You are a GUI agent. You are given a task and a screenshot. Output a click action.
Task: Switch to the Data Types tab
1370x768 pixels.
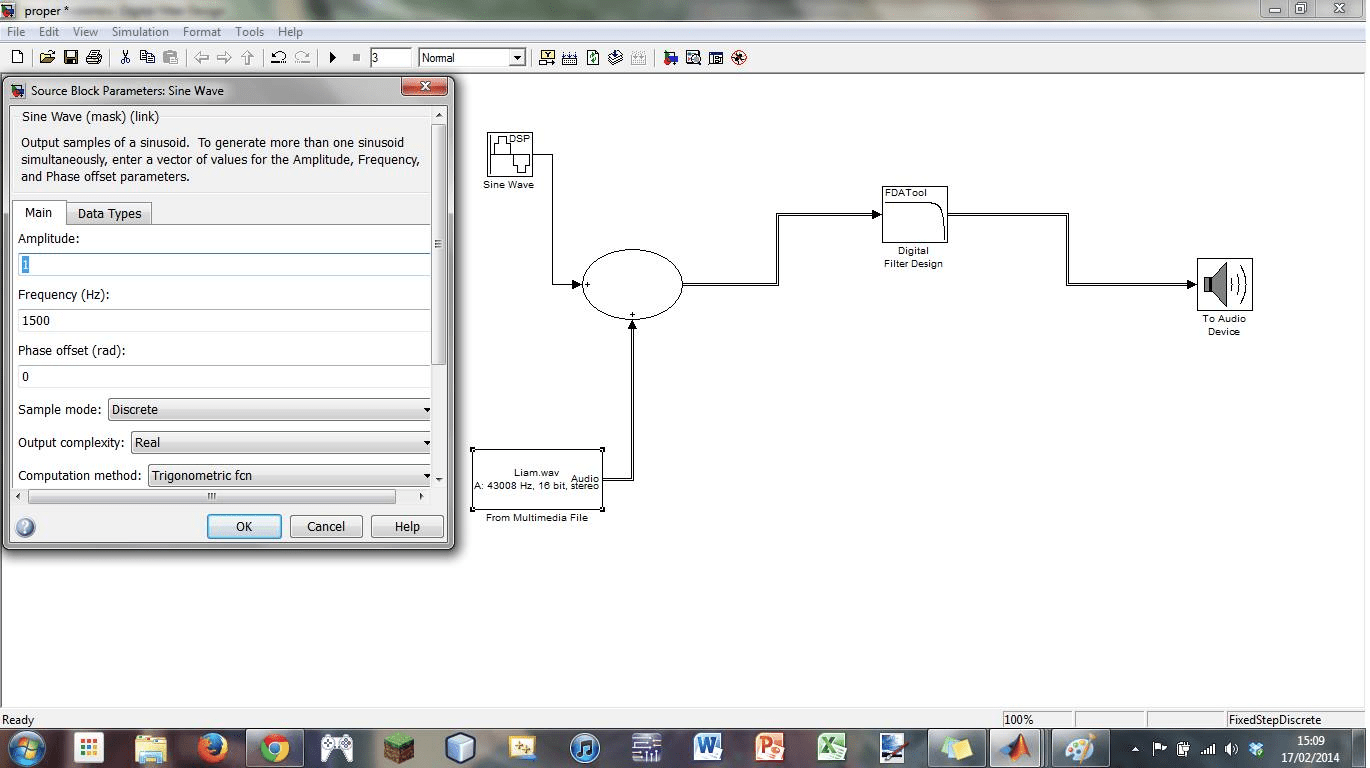109,213
